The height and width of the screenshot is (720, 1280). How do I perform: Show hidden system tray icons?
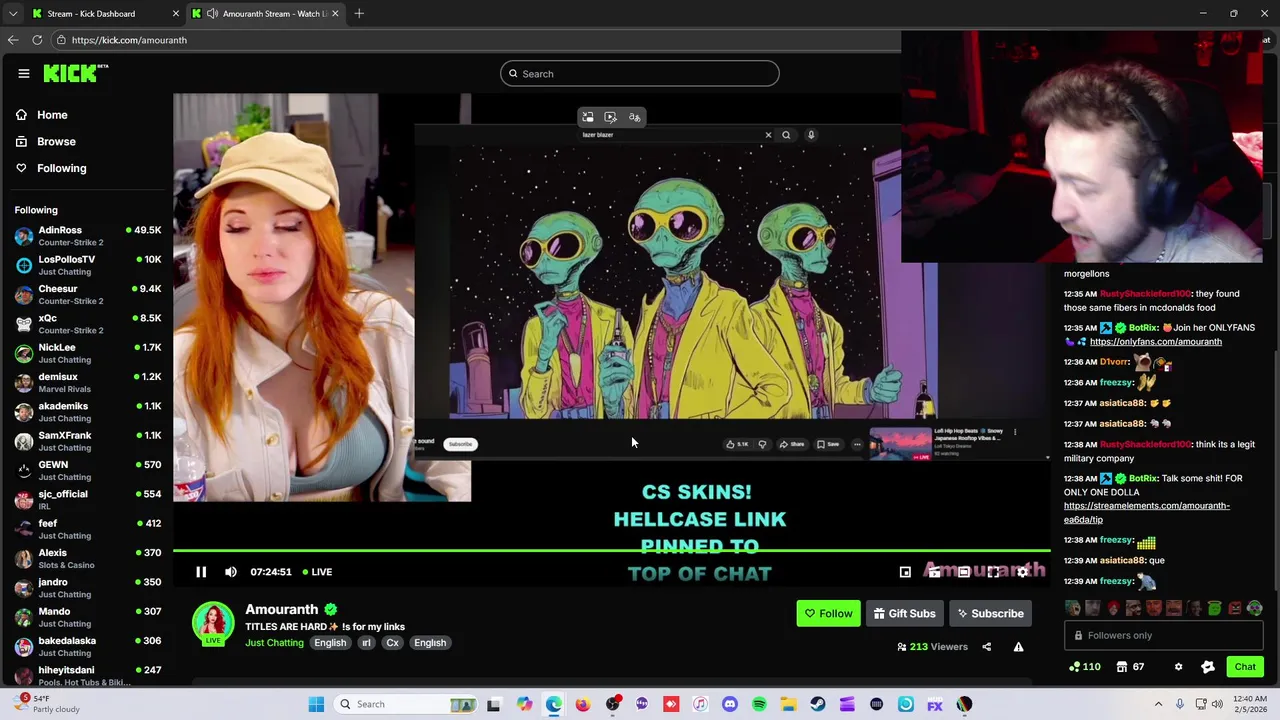click(1158, 704)
